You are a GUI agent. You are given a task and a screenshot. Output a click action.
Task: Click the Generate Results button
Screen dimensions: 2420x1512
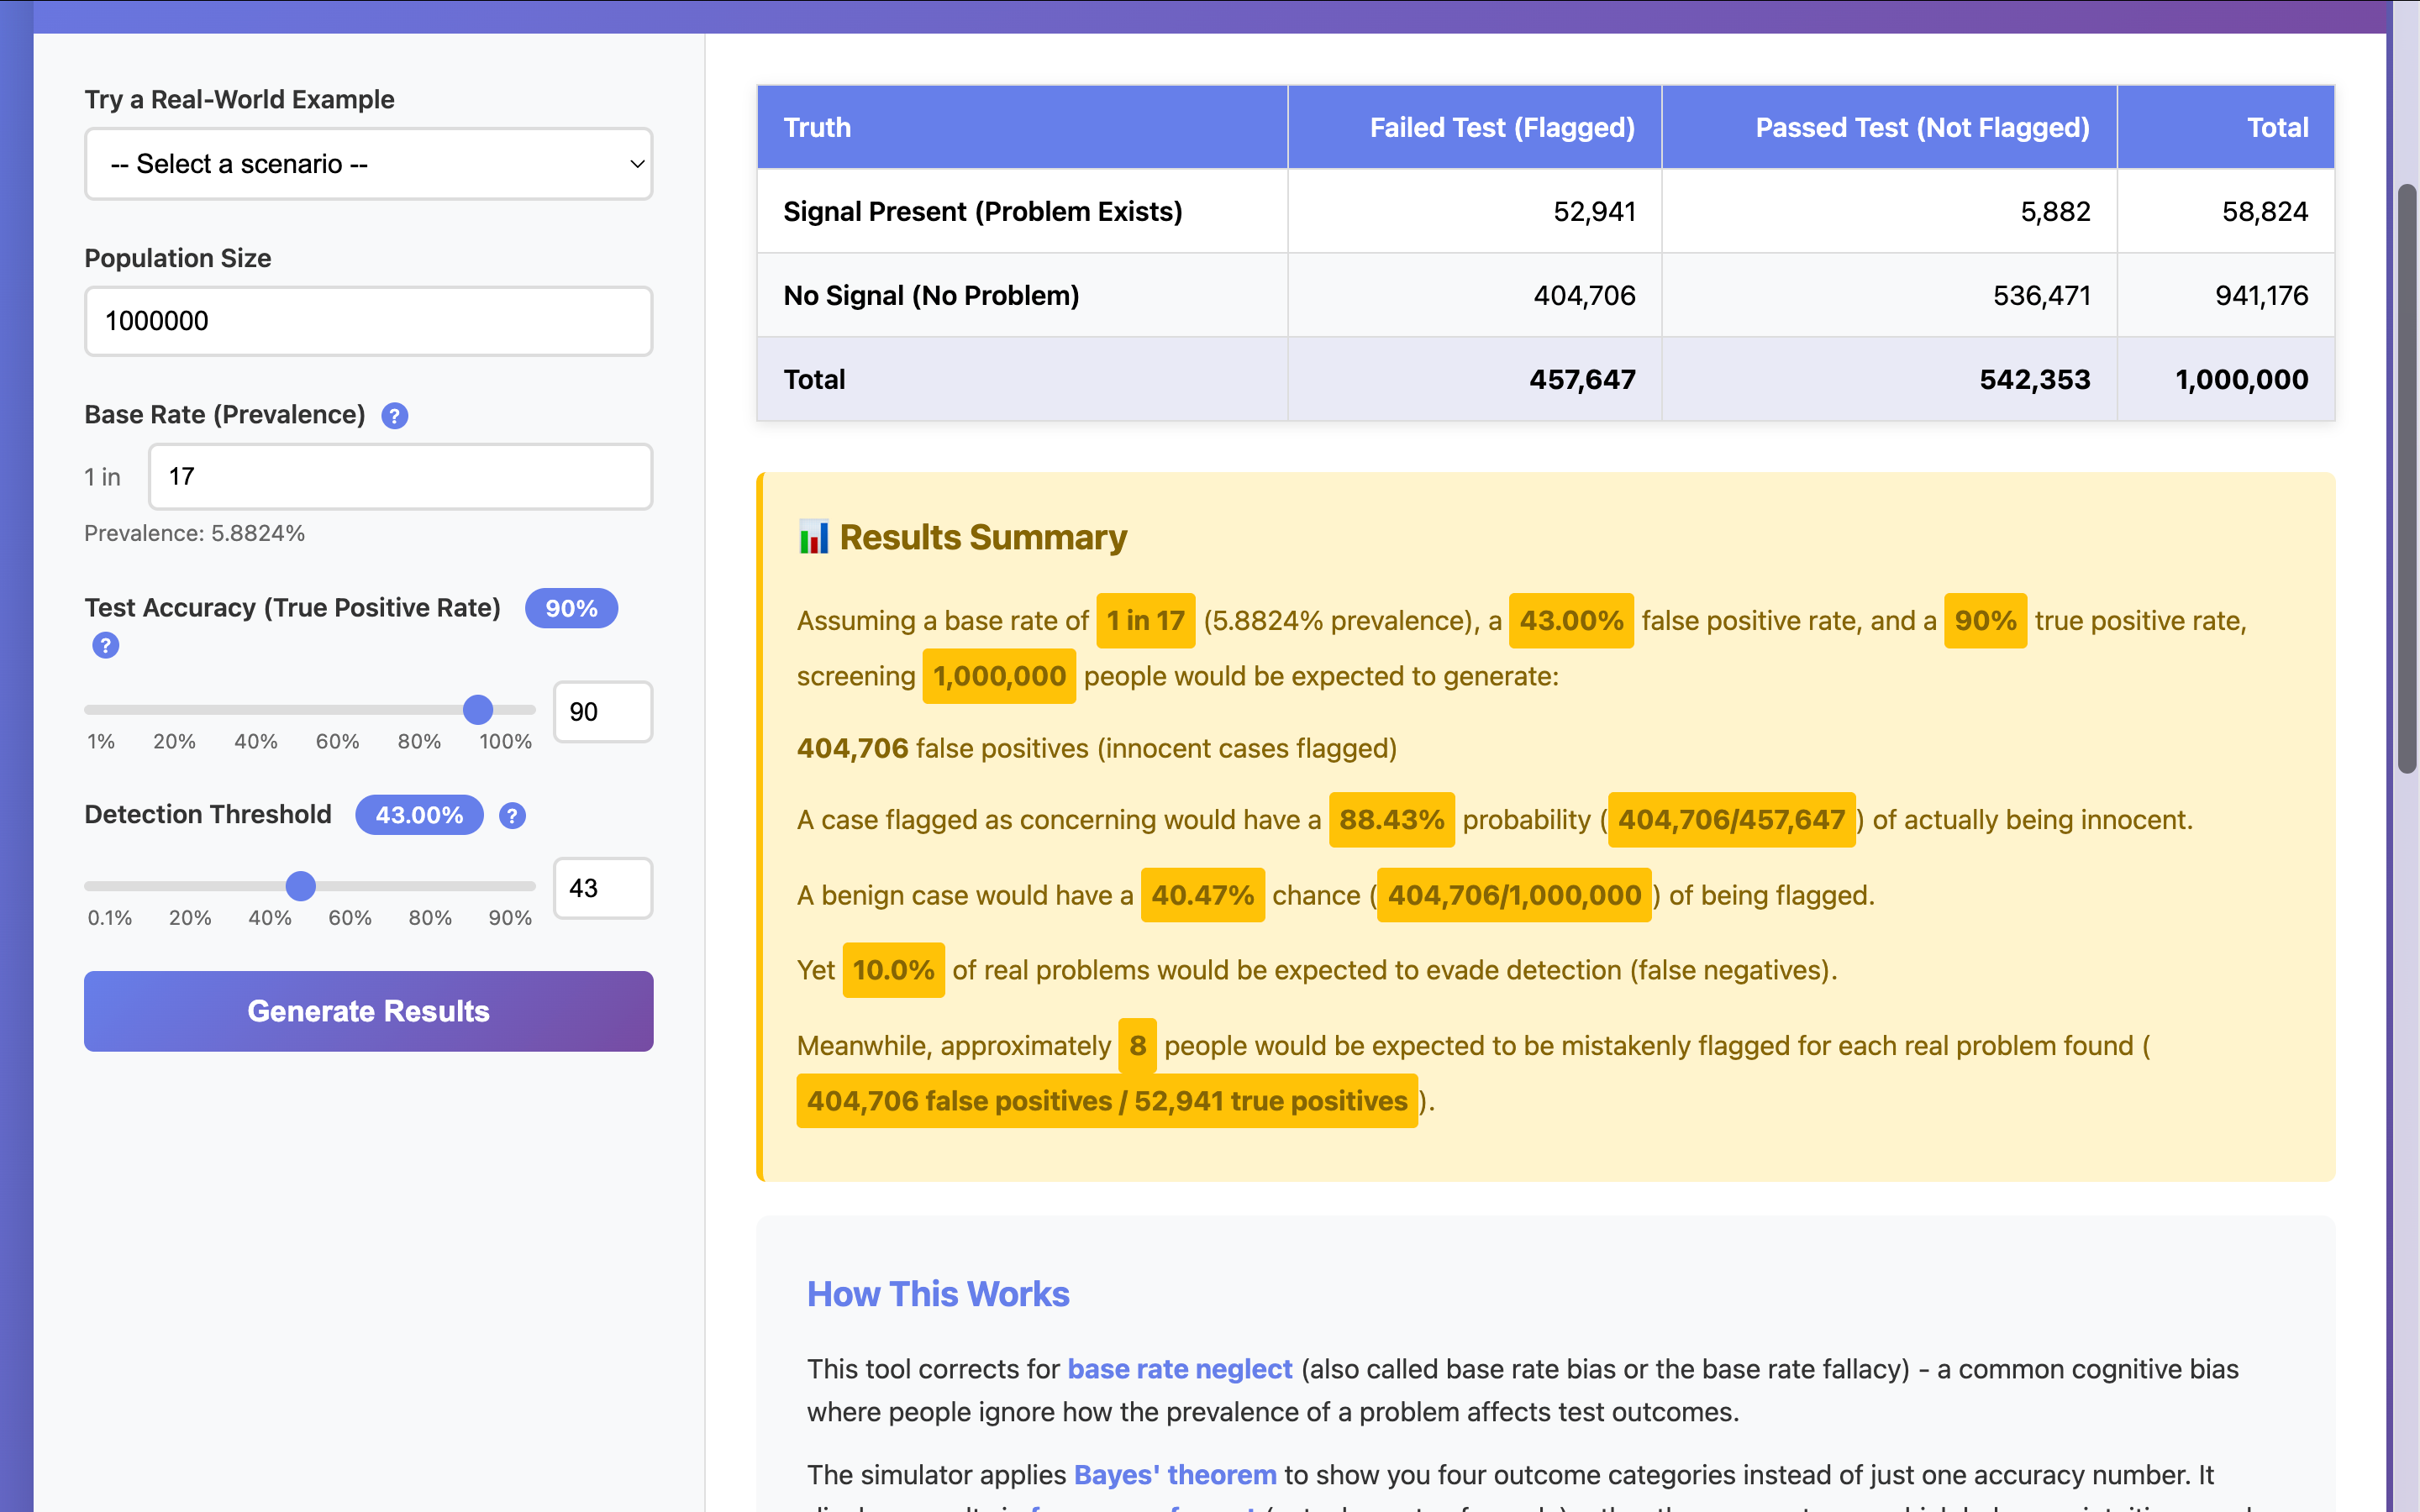pyautogui.click(x=368, y=1011)
